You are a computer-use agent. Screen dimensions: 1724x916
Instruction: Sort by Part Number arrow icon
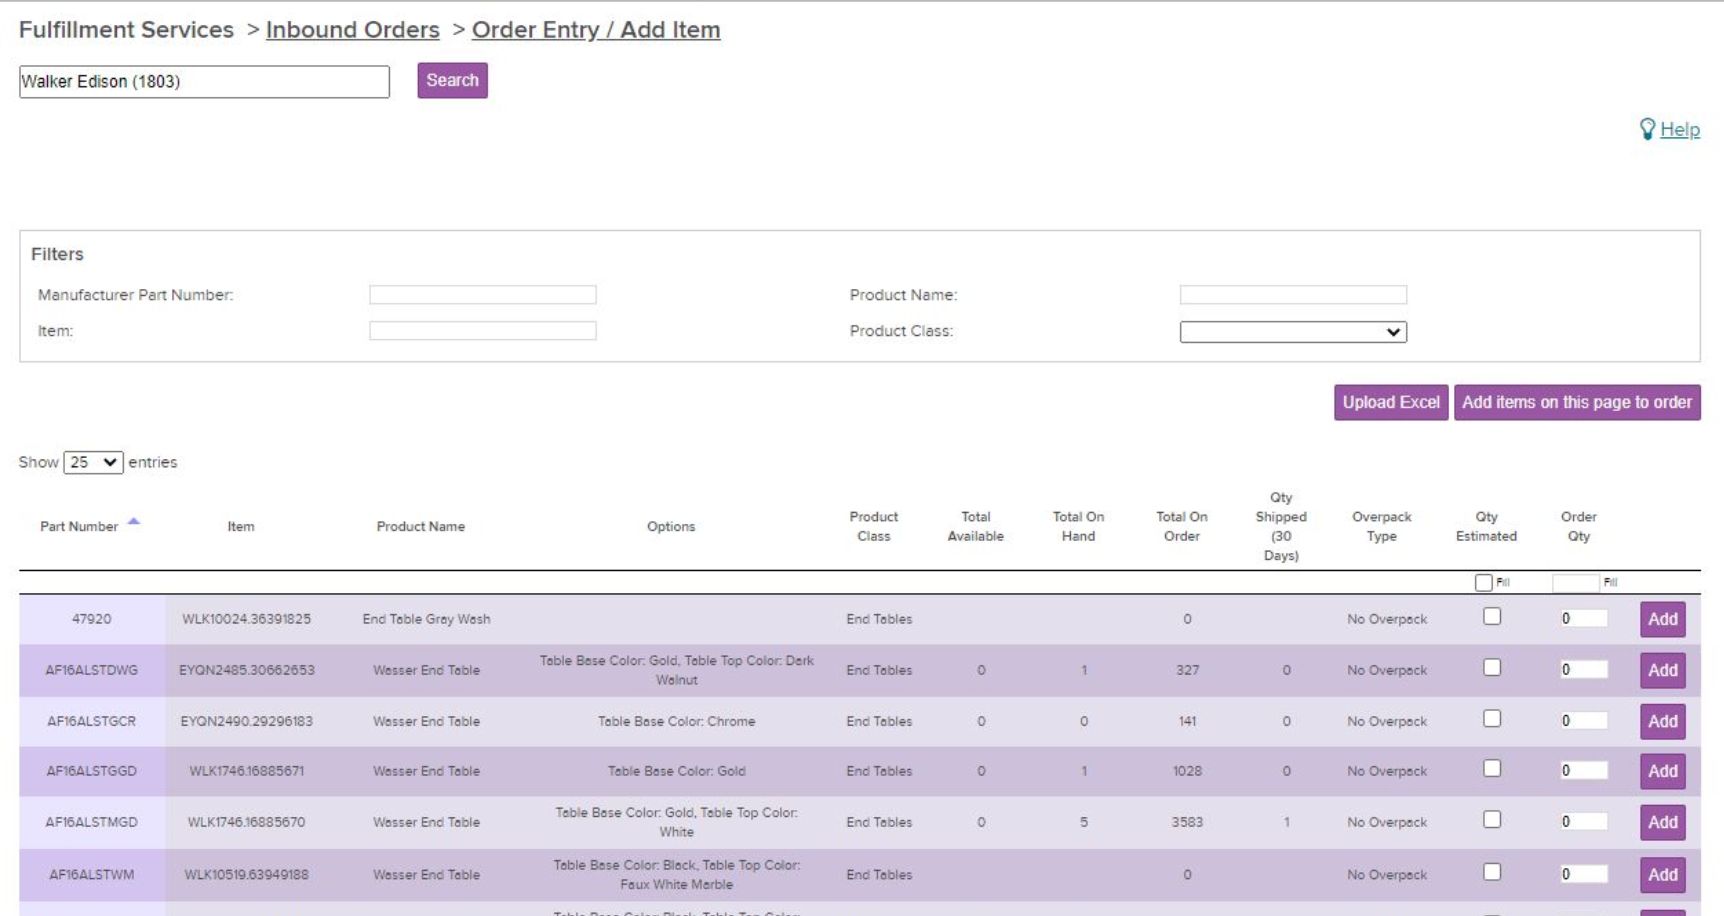tap(133, 521)
